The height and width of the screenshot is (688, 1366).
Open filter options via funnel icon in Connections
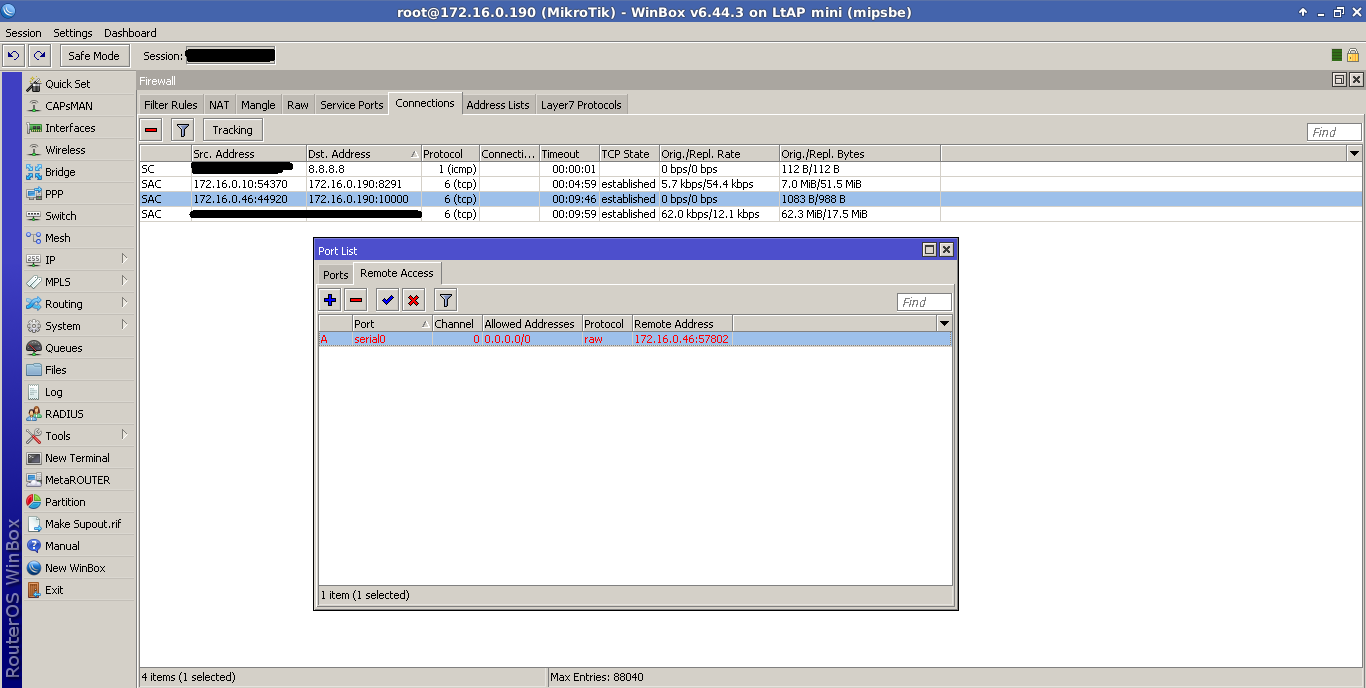181,129
